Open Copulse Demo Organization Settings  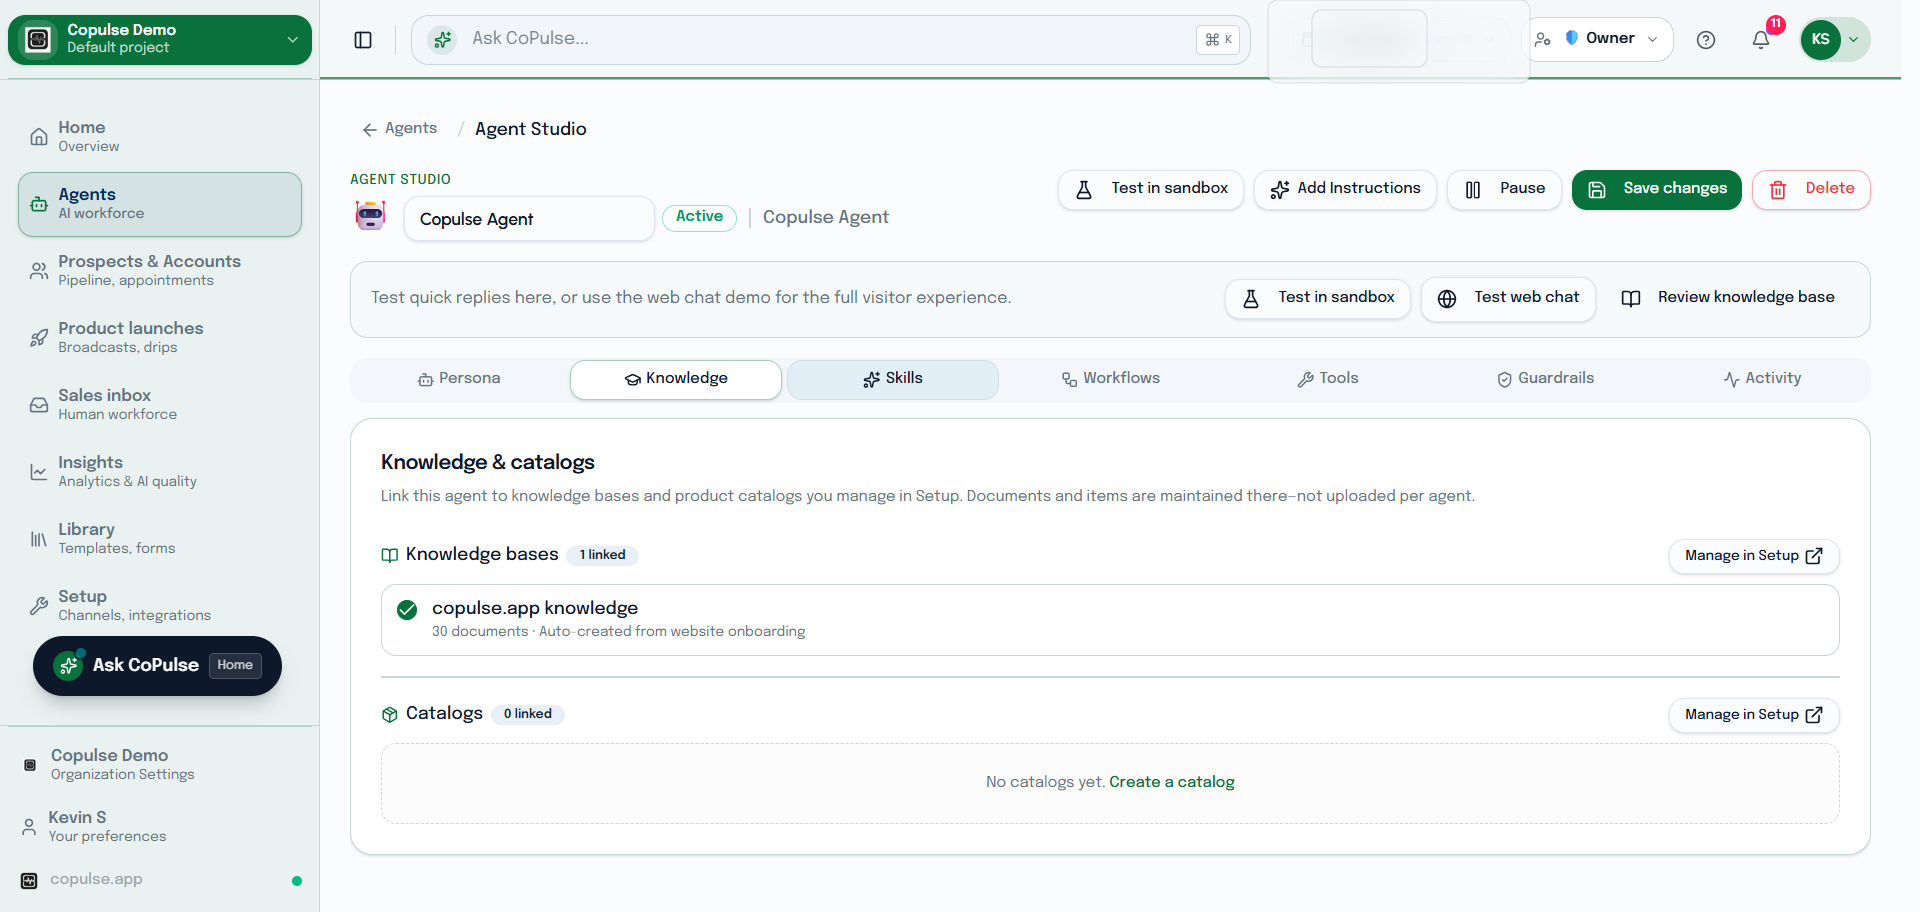(x=160, y=765)
